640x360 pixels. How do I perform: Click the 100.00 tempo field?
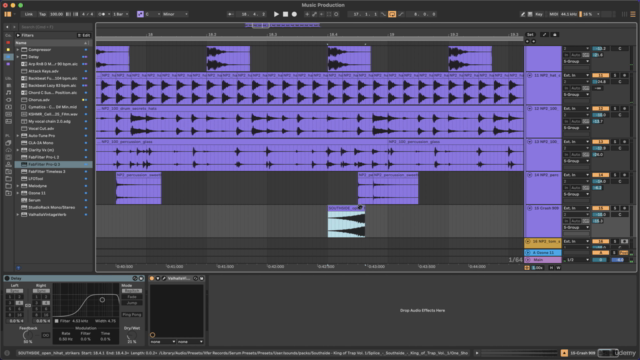point(56,14)
